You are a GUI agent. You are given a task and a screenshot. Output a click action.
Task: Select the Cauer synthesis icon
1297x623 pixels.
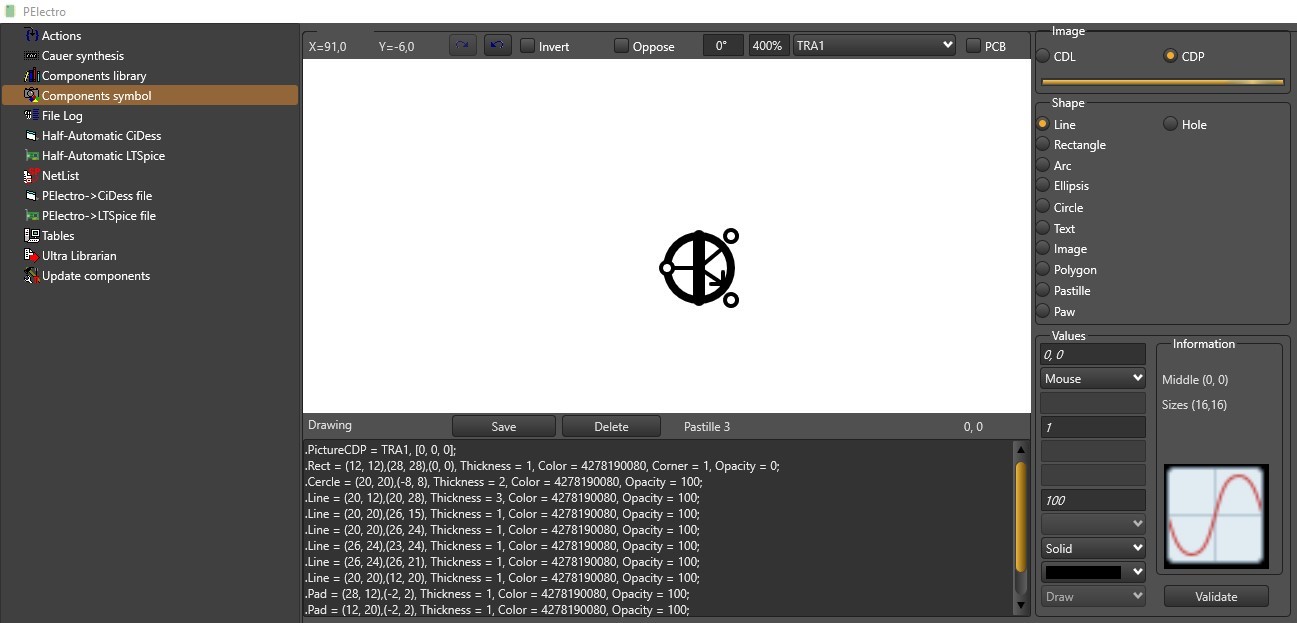(32, 56)
